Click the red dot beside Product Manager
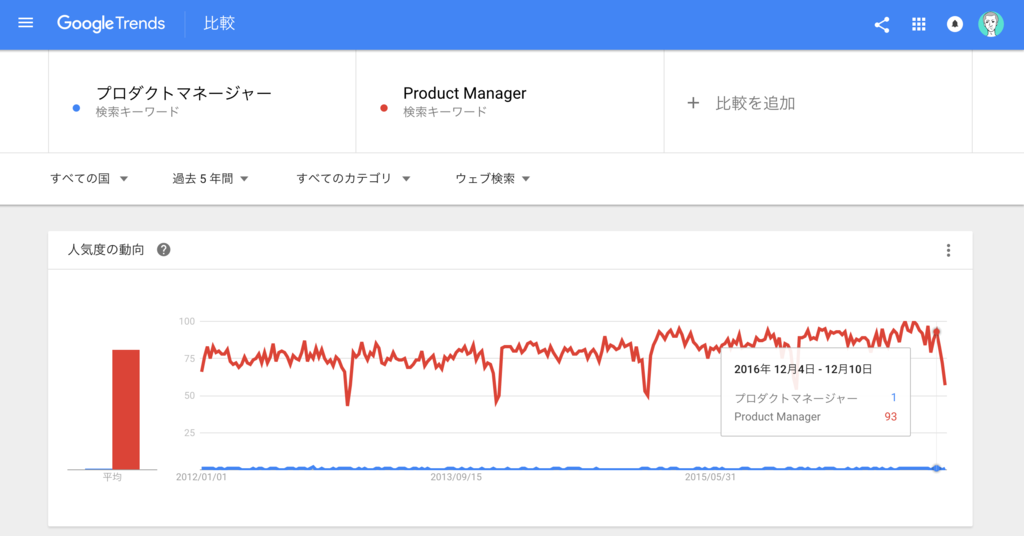The image size is (1024, 536). point(384,108)
